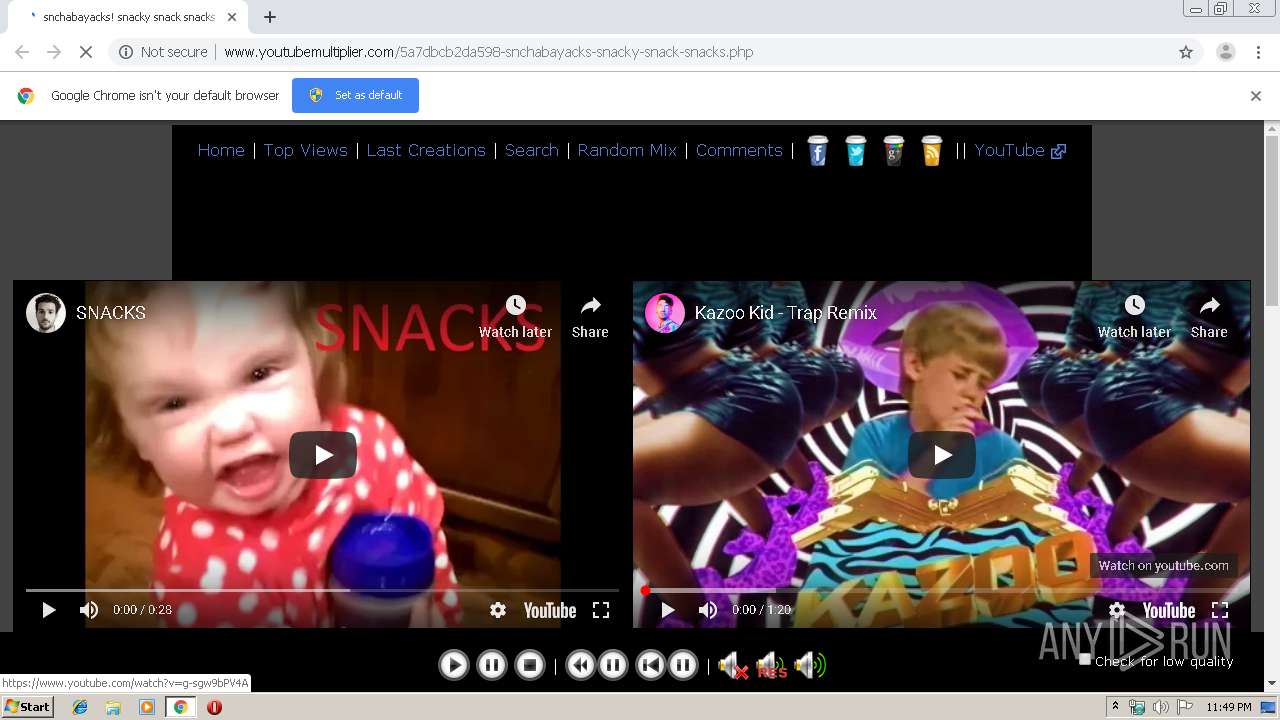Open the Chrome profile avatar
The width and height of the screenshot is (1280, 720).
[1226, 52]
